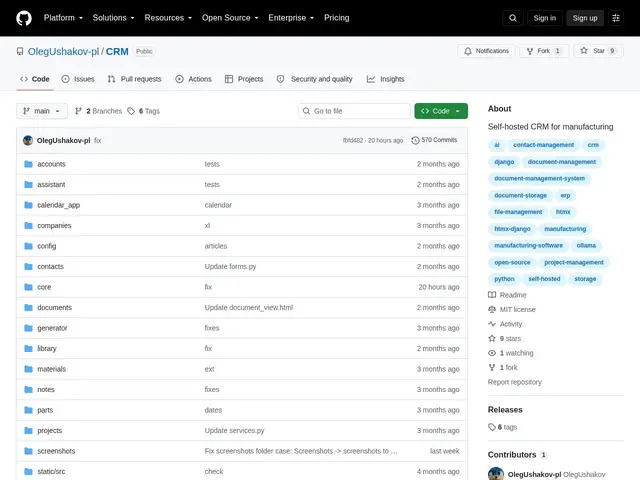Open the OlegUshakov-pl owner link in the title
The image size is (640, 480).
tap(63, 51)
